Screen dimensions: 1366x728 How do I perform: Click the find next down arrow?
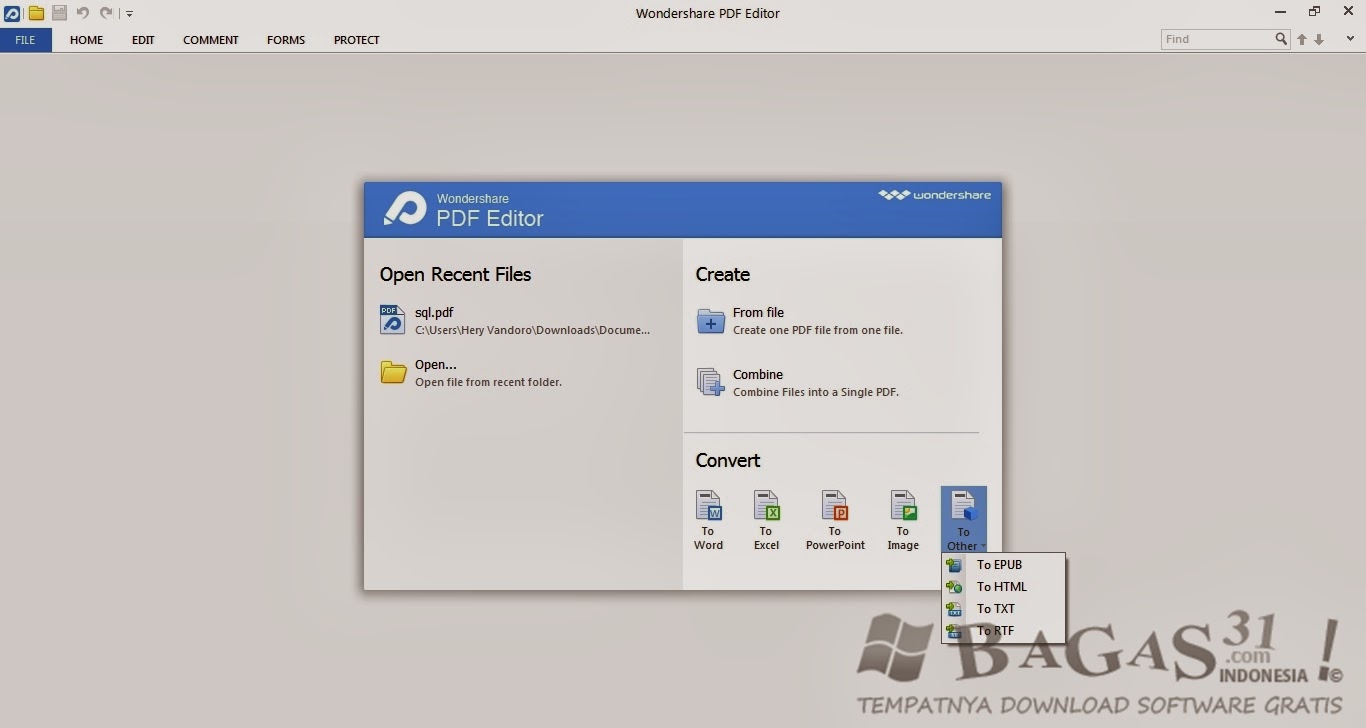1319,40
